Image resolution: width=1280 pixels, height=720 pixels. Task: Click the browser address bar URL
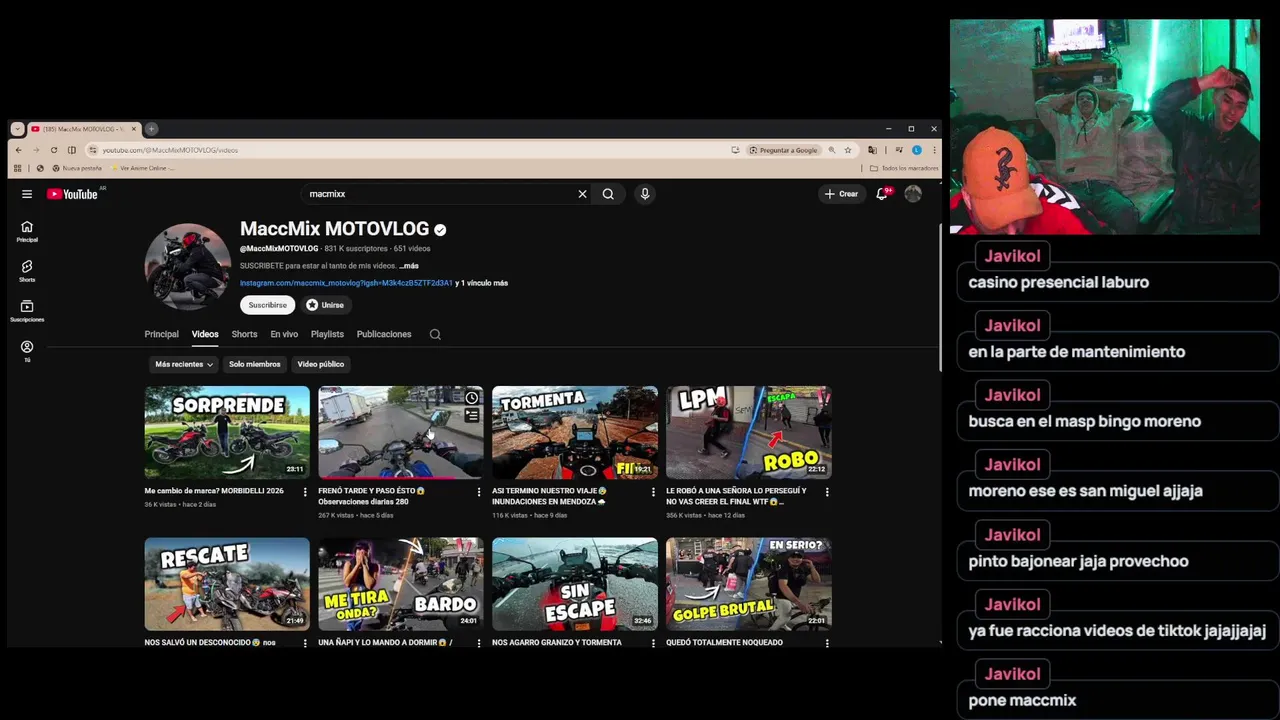[x=170, y=150]
